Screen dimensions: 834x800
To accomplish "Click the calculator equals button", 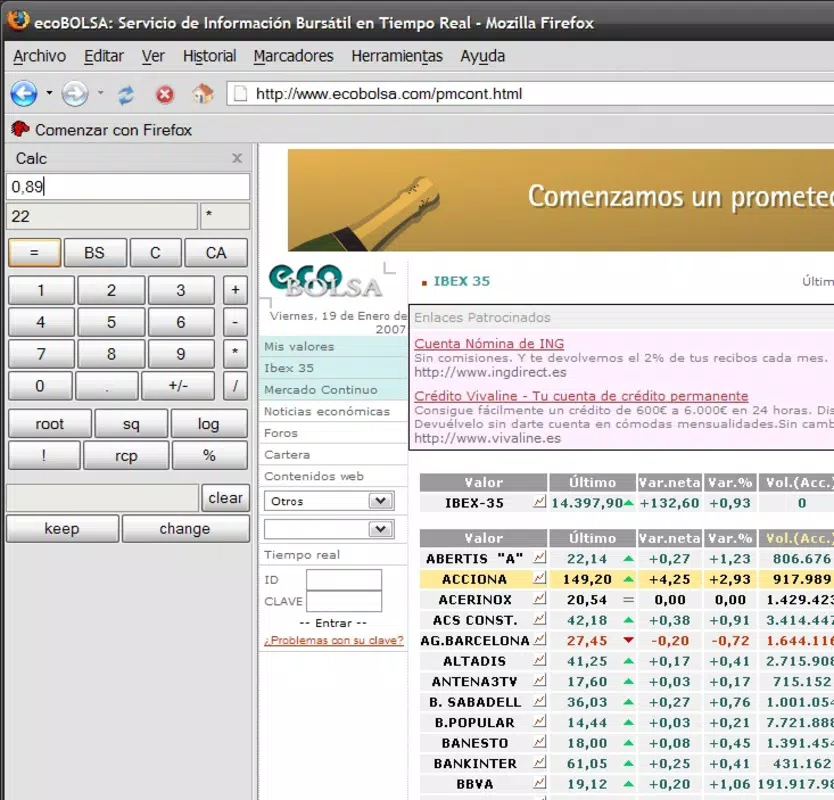I will pyautogui.click(x=35, y=253).
